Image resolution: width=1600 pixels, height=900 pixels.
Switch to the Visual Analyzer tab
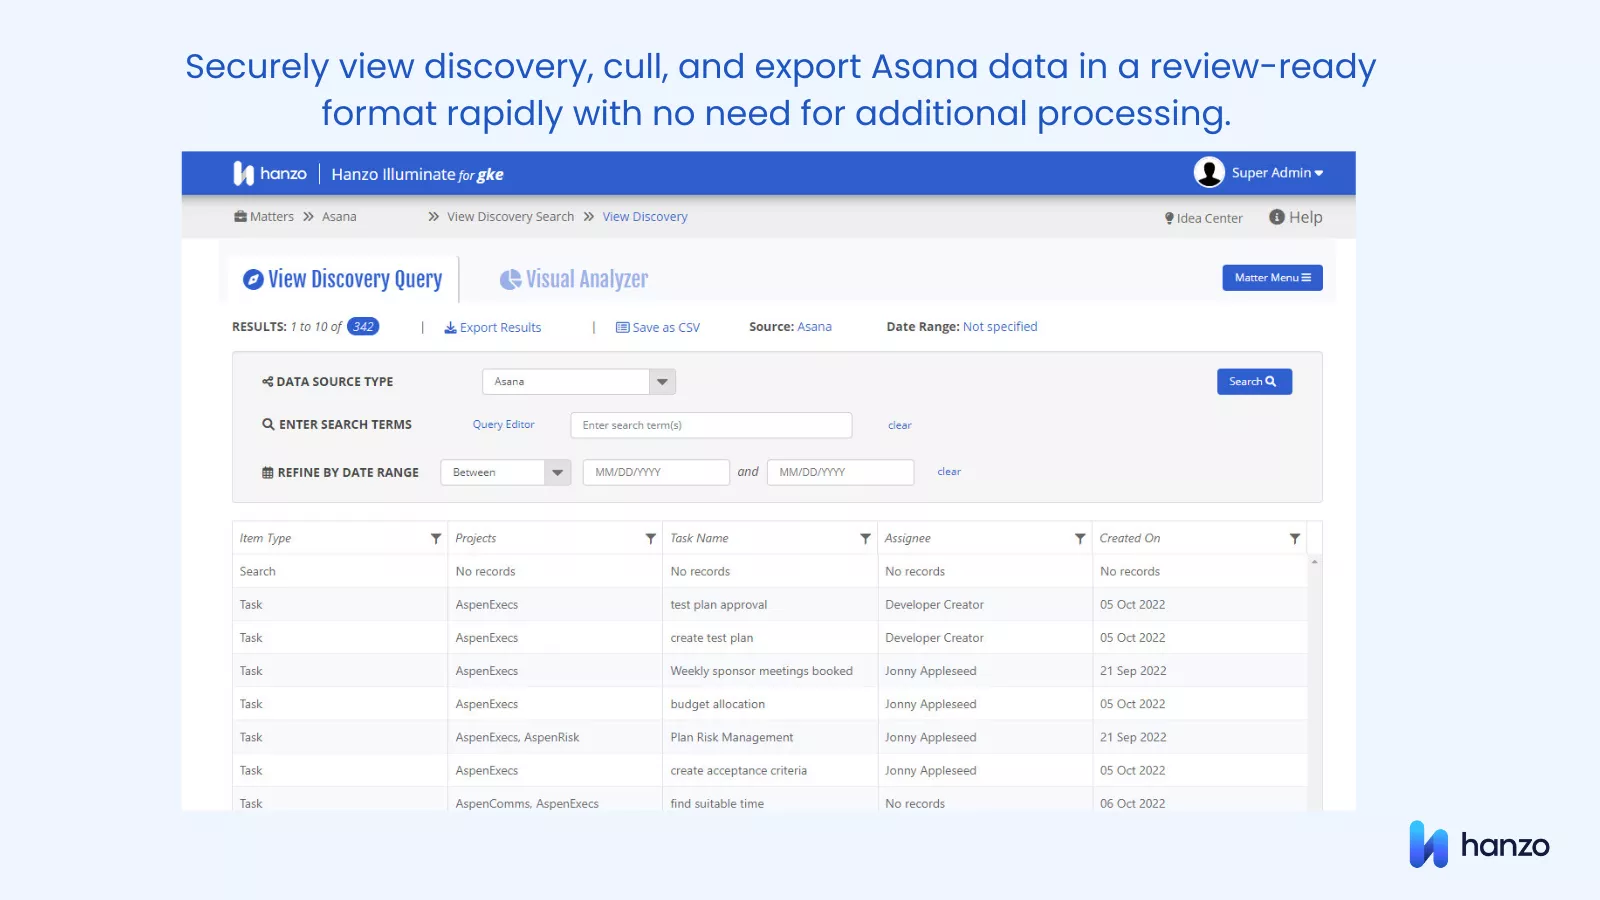point(574,280)
